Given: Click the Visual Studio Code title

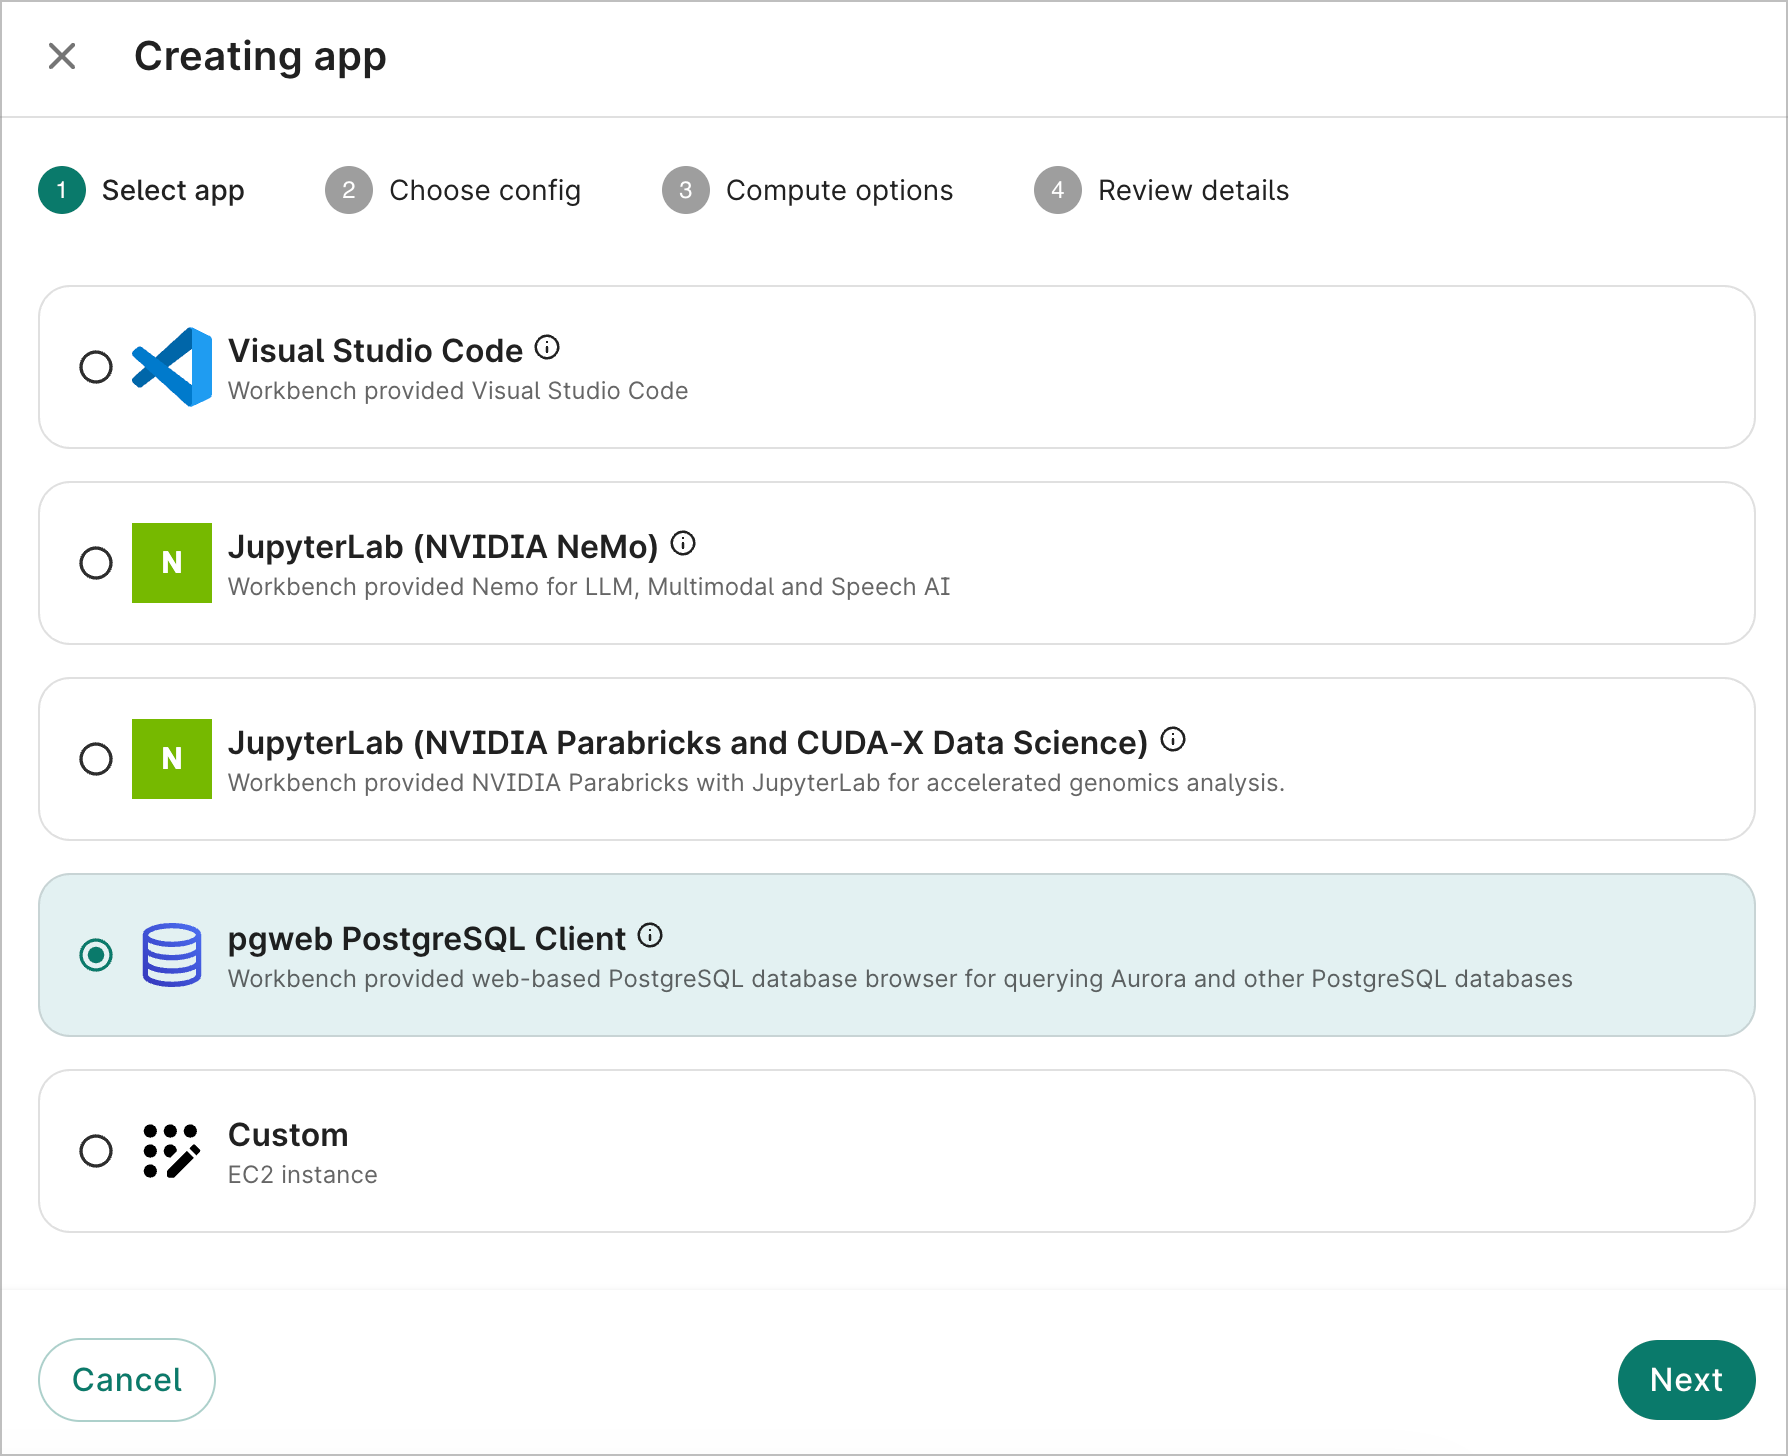Looking at the screenshot, I should [376, 351].
